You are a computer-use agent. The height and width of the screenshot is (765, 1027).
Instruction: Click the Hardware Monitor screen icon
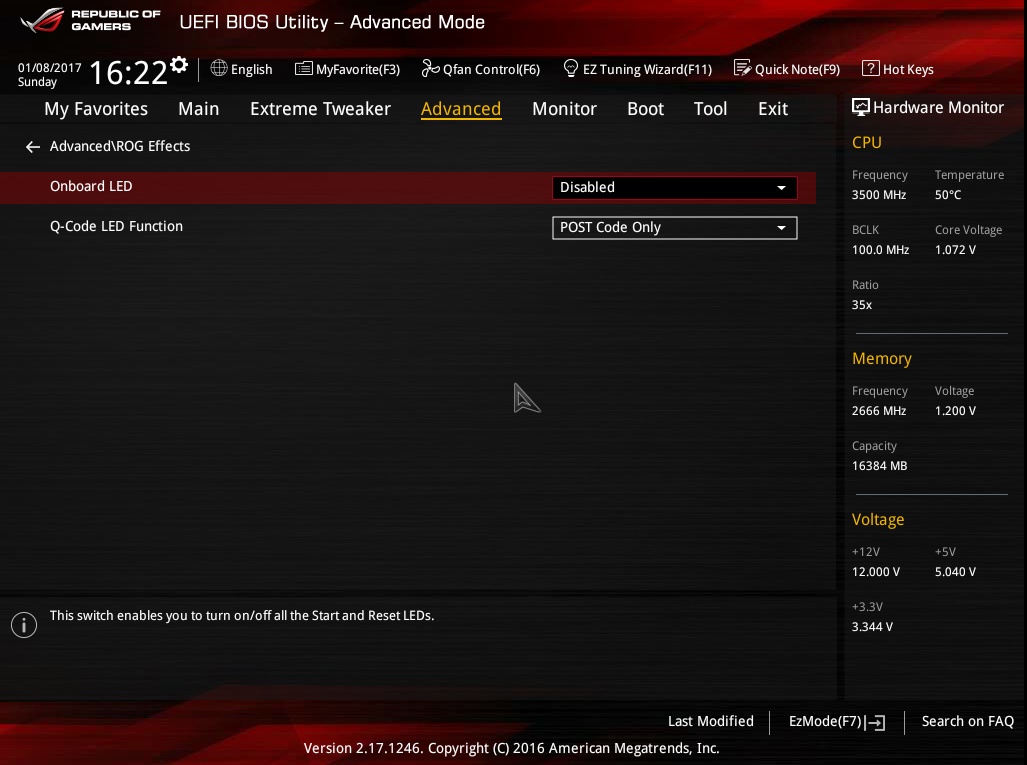coord(861,107)
